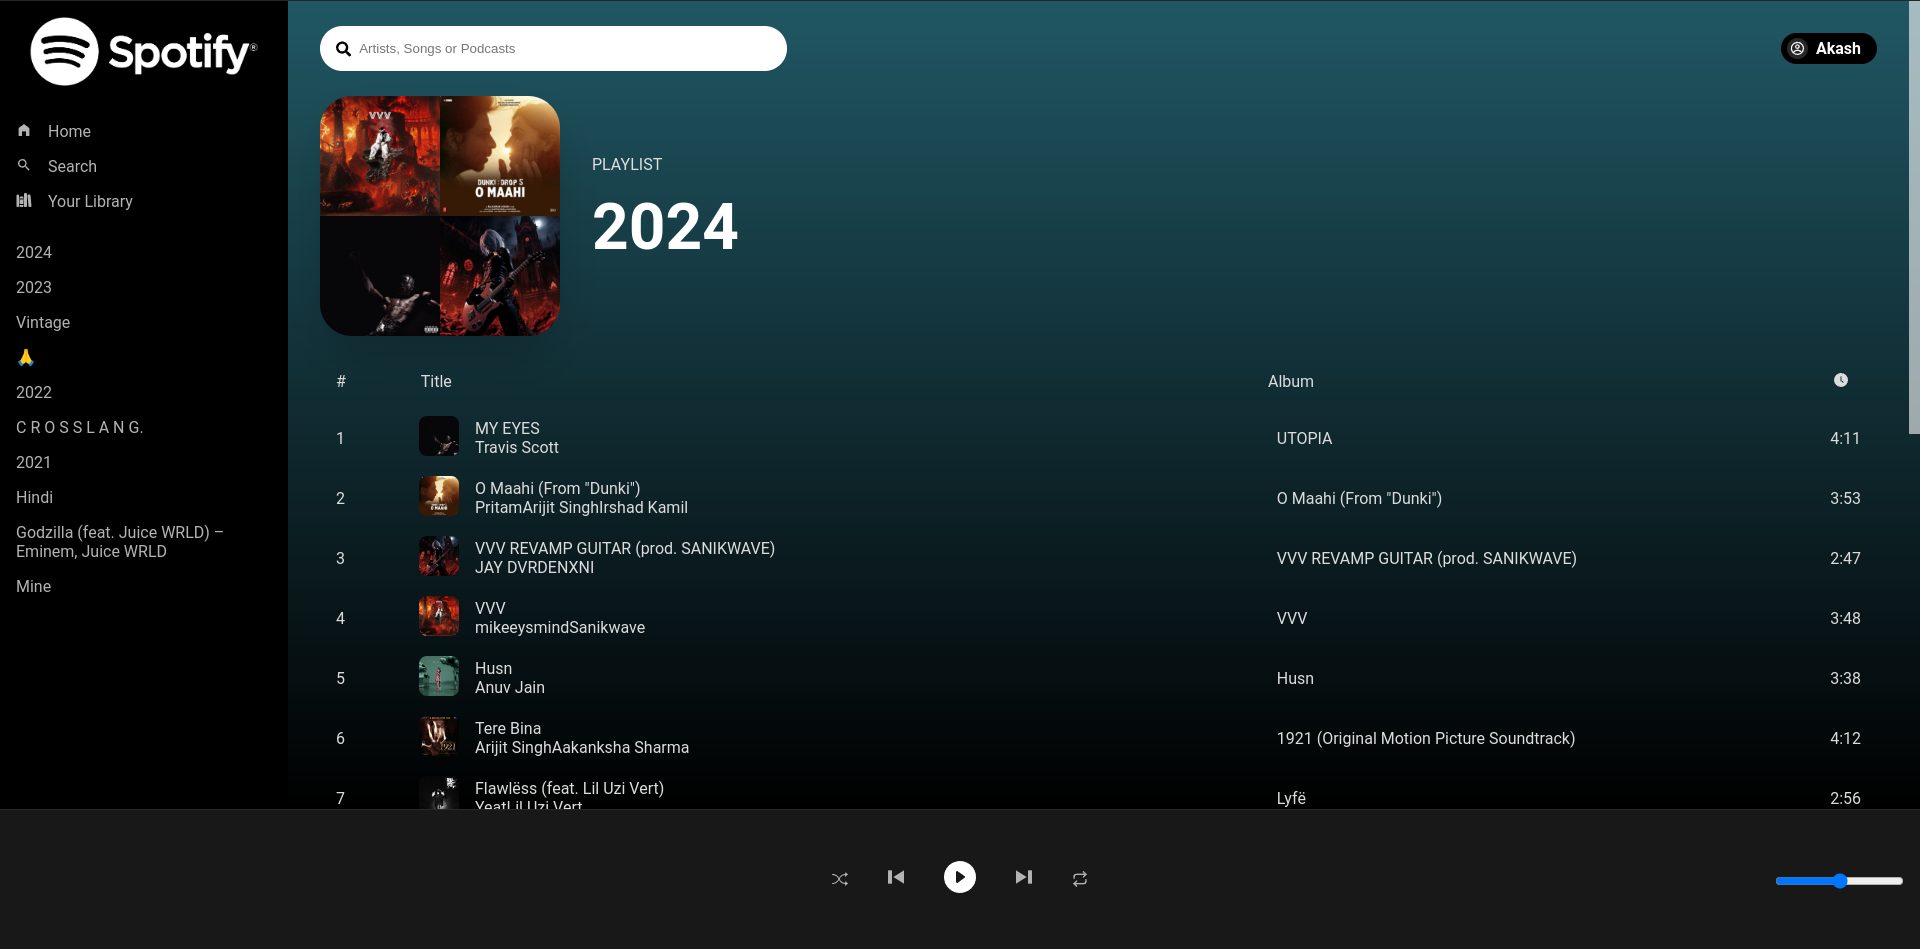The height and width of the screenshot is (949, 1920).
Task: Open the 2023 playlist
Action: (x=34, y=287)
